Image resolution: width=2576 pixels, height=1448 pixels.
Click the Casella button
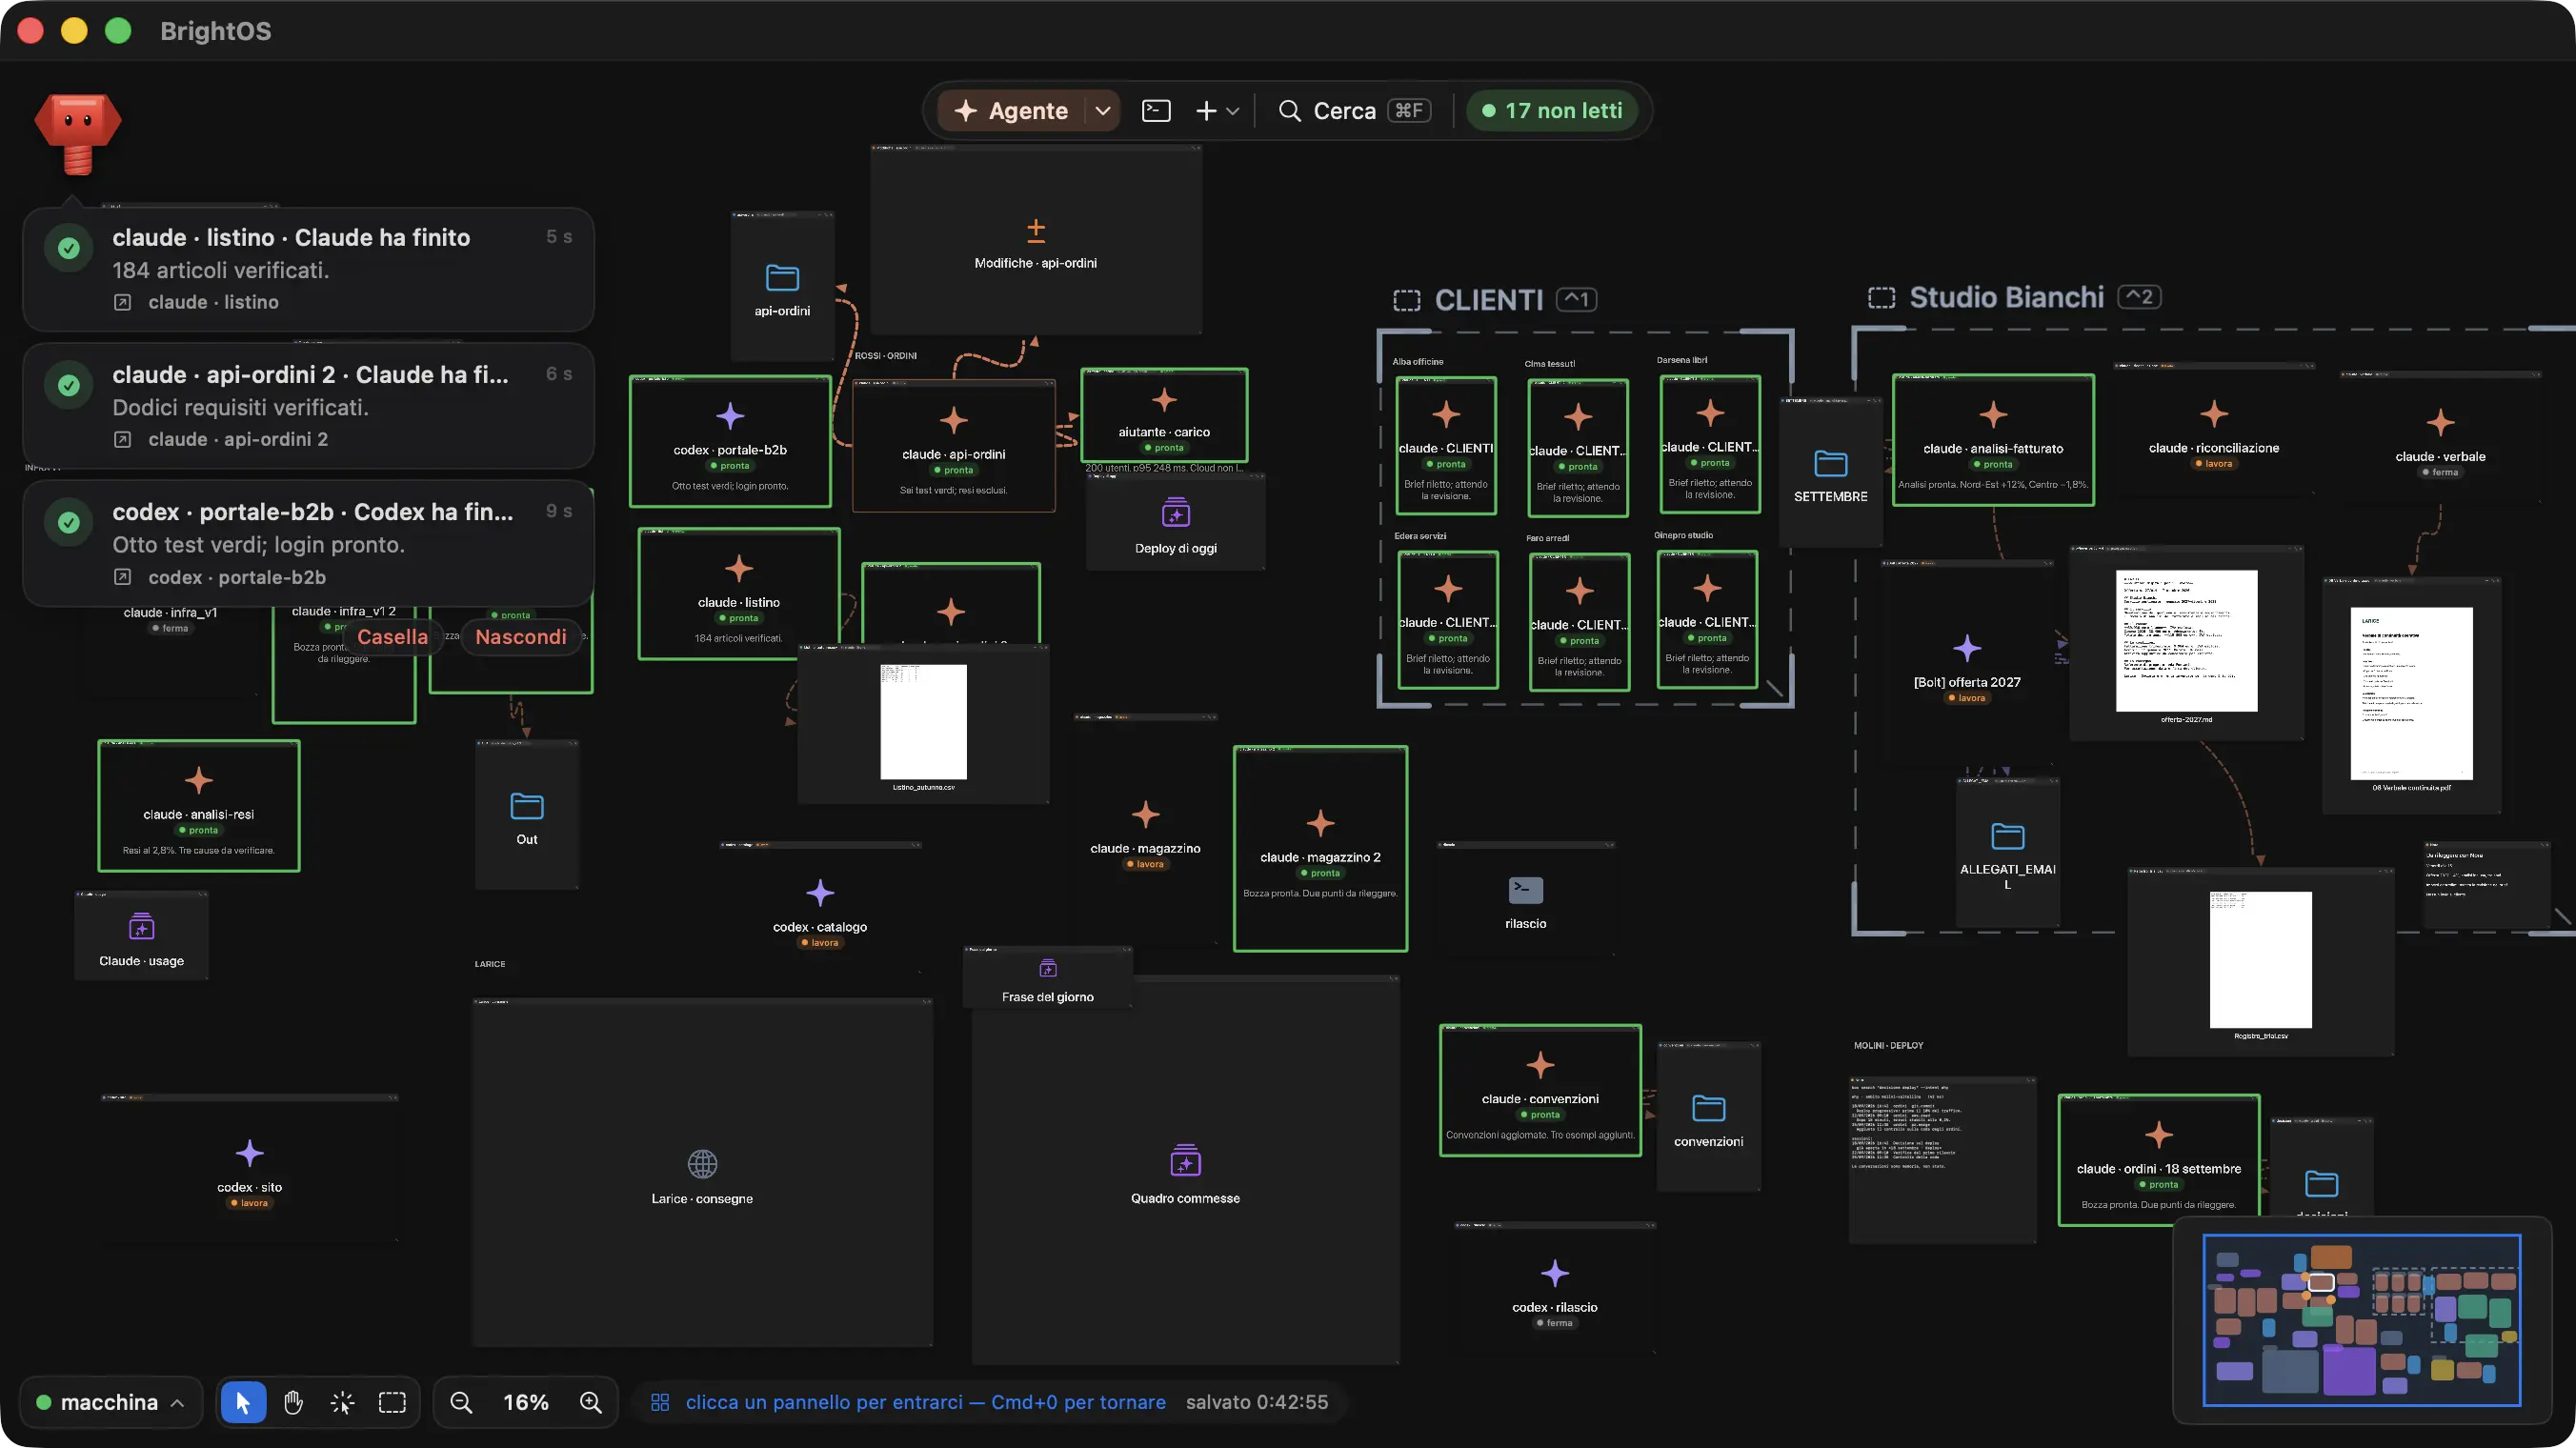[392, 637]
